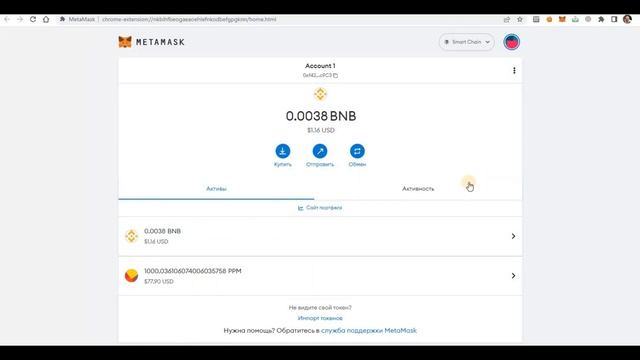This screenshot has width=640, height=360.
Task: Click the orange round extension icon
Action: (549, 19)
